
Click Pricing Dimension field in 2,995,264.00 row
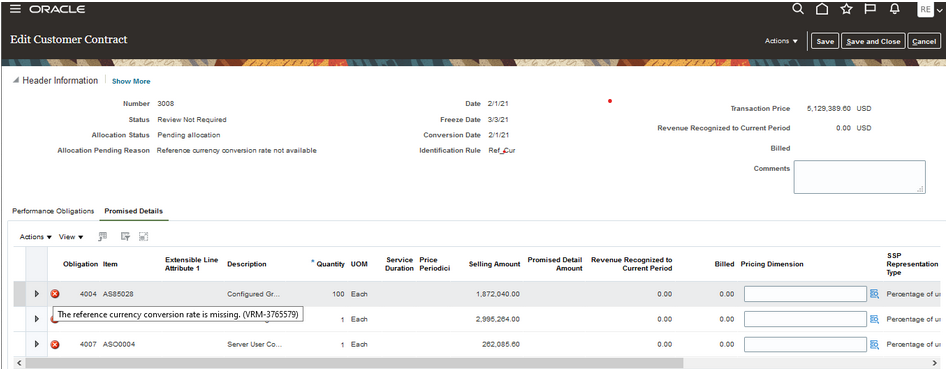tap(806, 319)
